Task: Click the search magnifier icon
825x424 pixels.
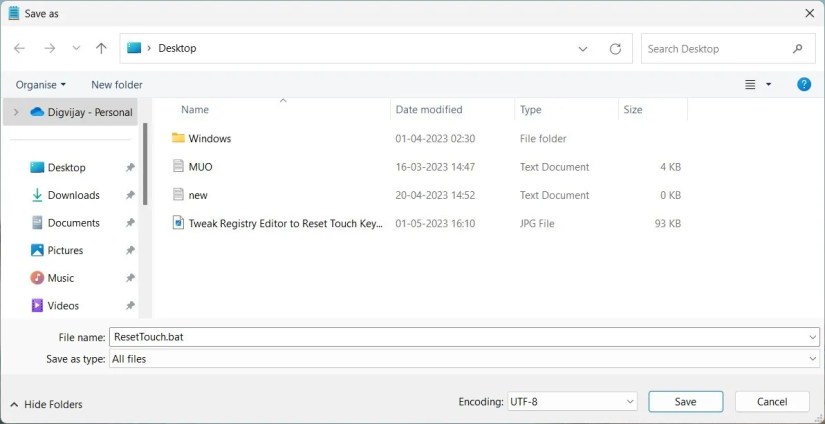Action: (x=798, y=49)
